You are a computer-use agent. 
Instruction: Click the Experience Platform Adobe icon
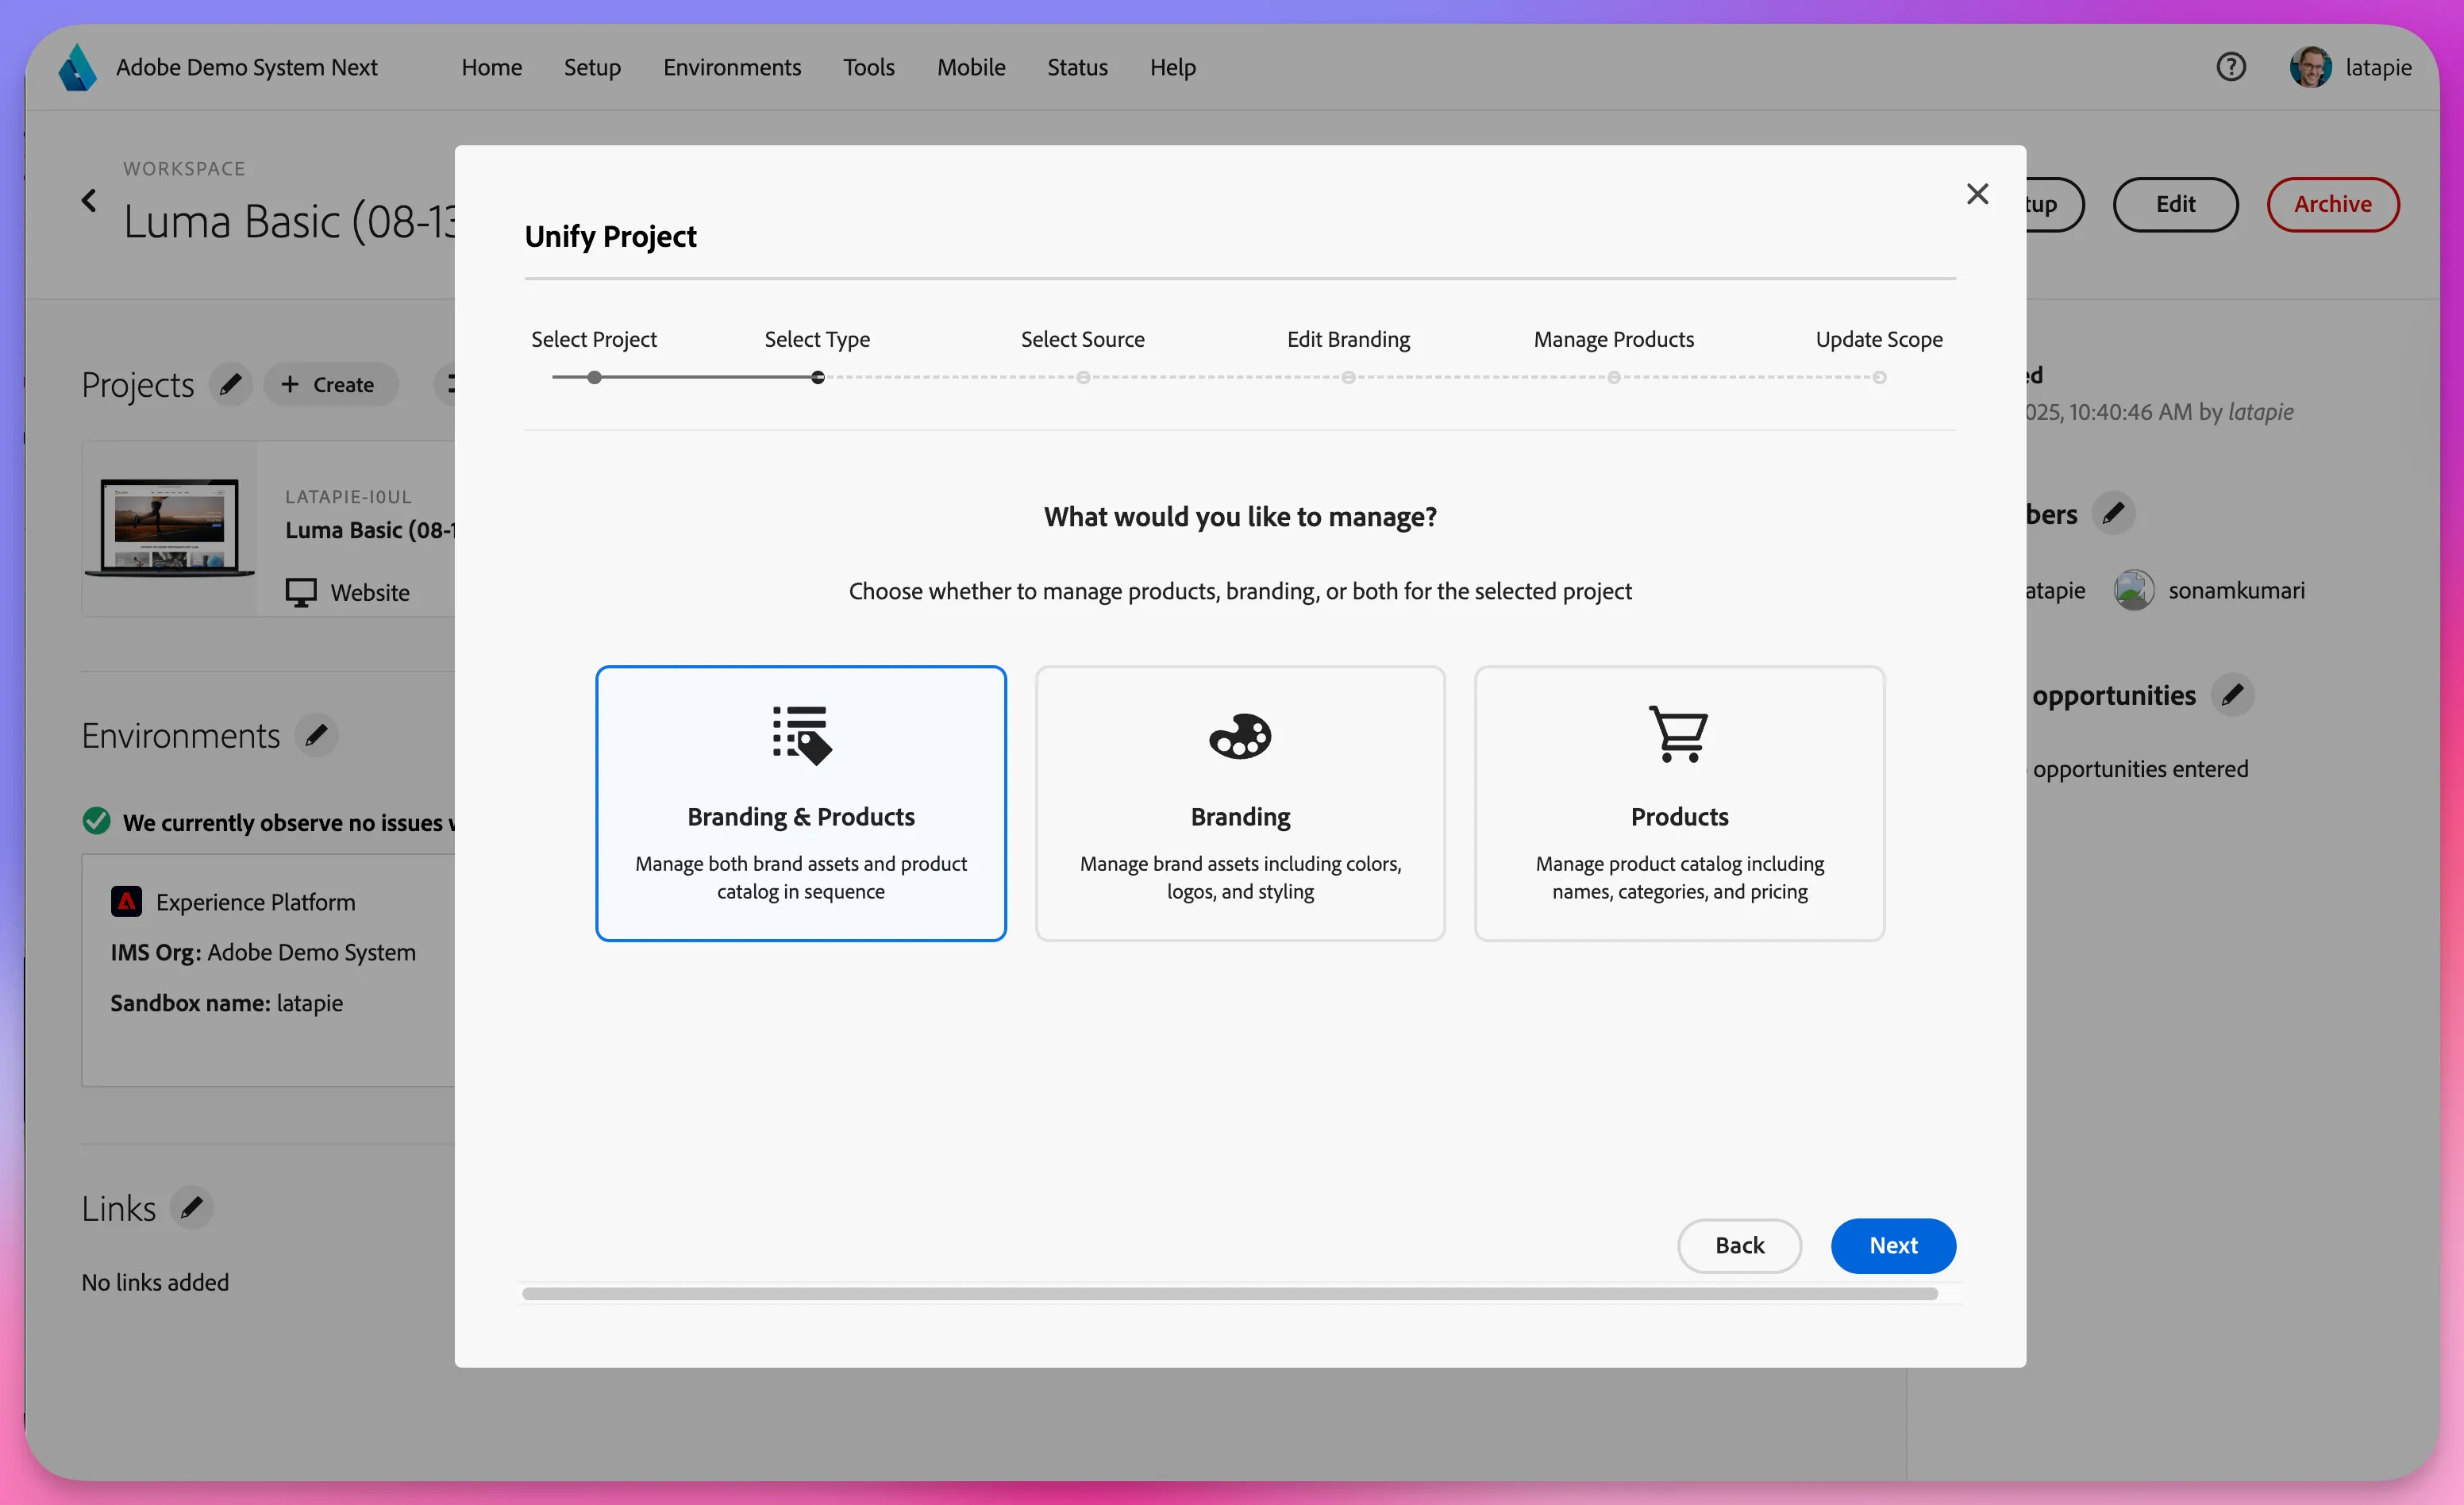[x=126, y=902]
